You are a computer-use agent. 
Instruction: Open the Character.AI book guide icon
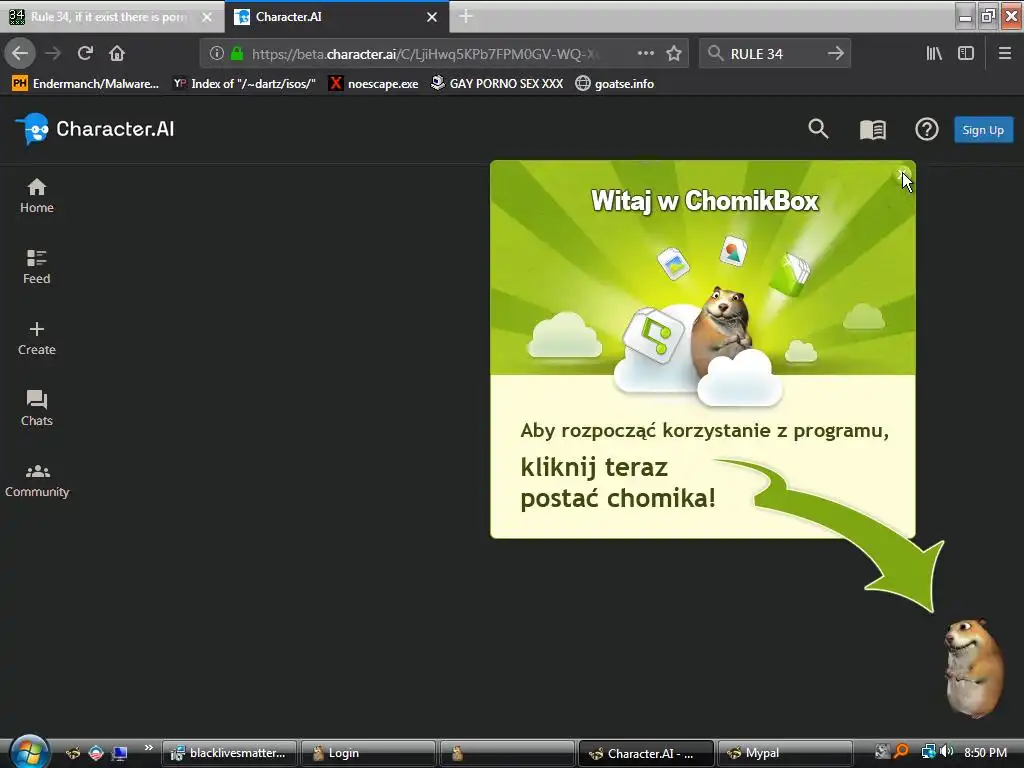872,130
